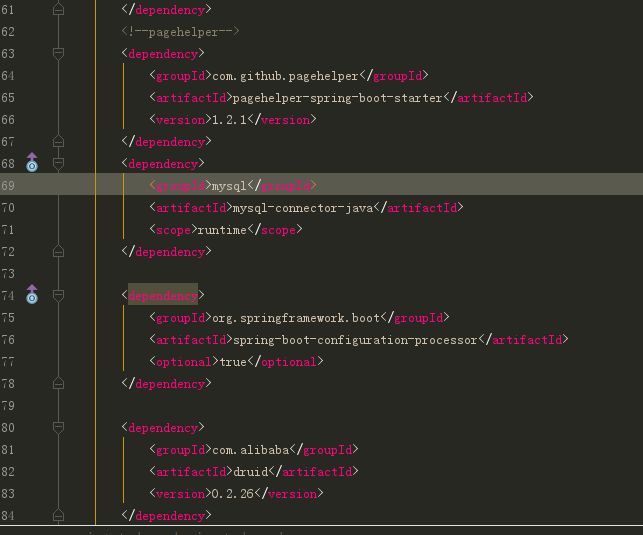Click line number 62 in the gutter
This screenshot has height=535, width=643.
(x=8, y=32)
